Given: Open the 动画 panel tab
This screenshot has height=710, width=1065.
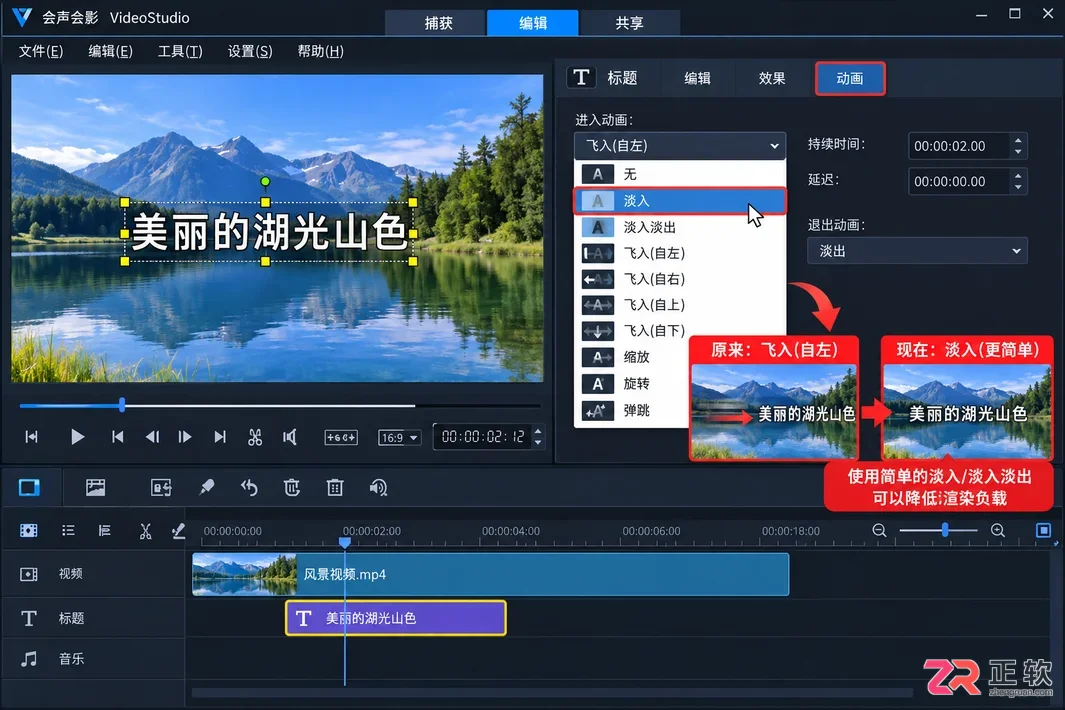Looking at the screenshot, I should (x=850, y=78).
